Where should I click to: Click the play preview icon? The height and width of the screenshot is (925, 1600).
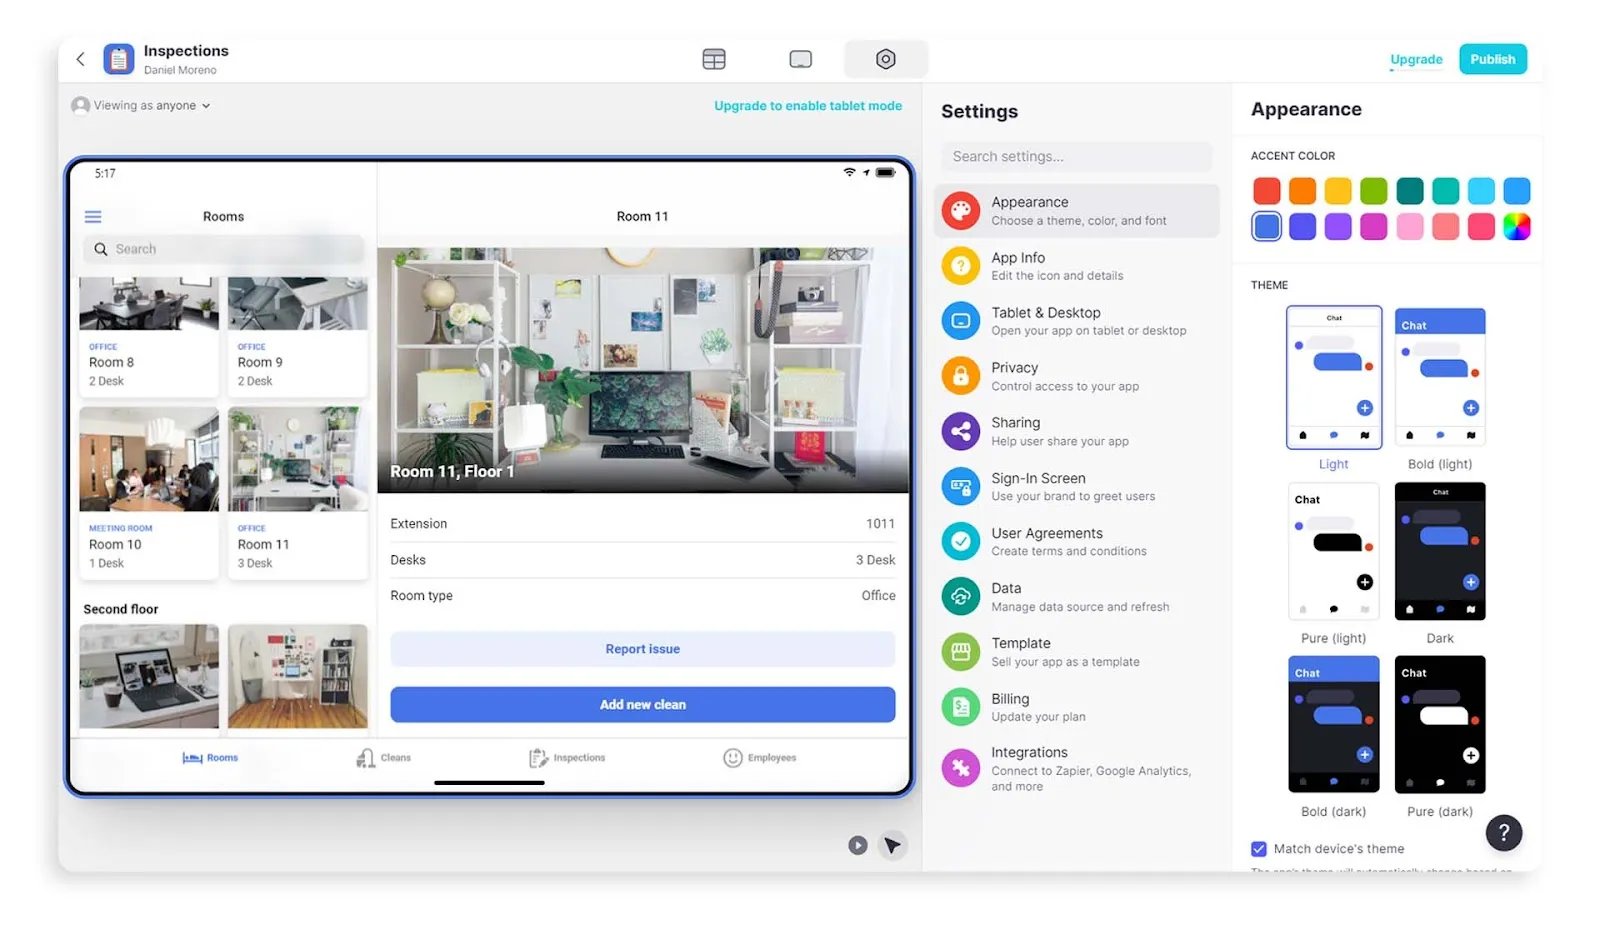(x=858, y=846)
